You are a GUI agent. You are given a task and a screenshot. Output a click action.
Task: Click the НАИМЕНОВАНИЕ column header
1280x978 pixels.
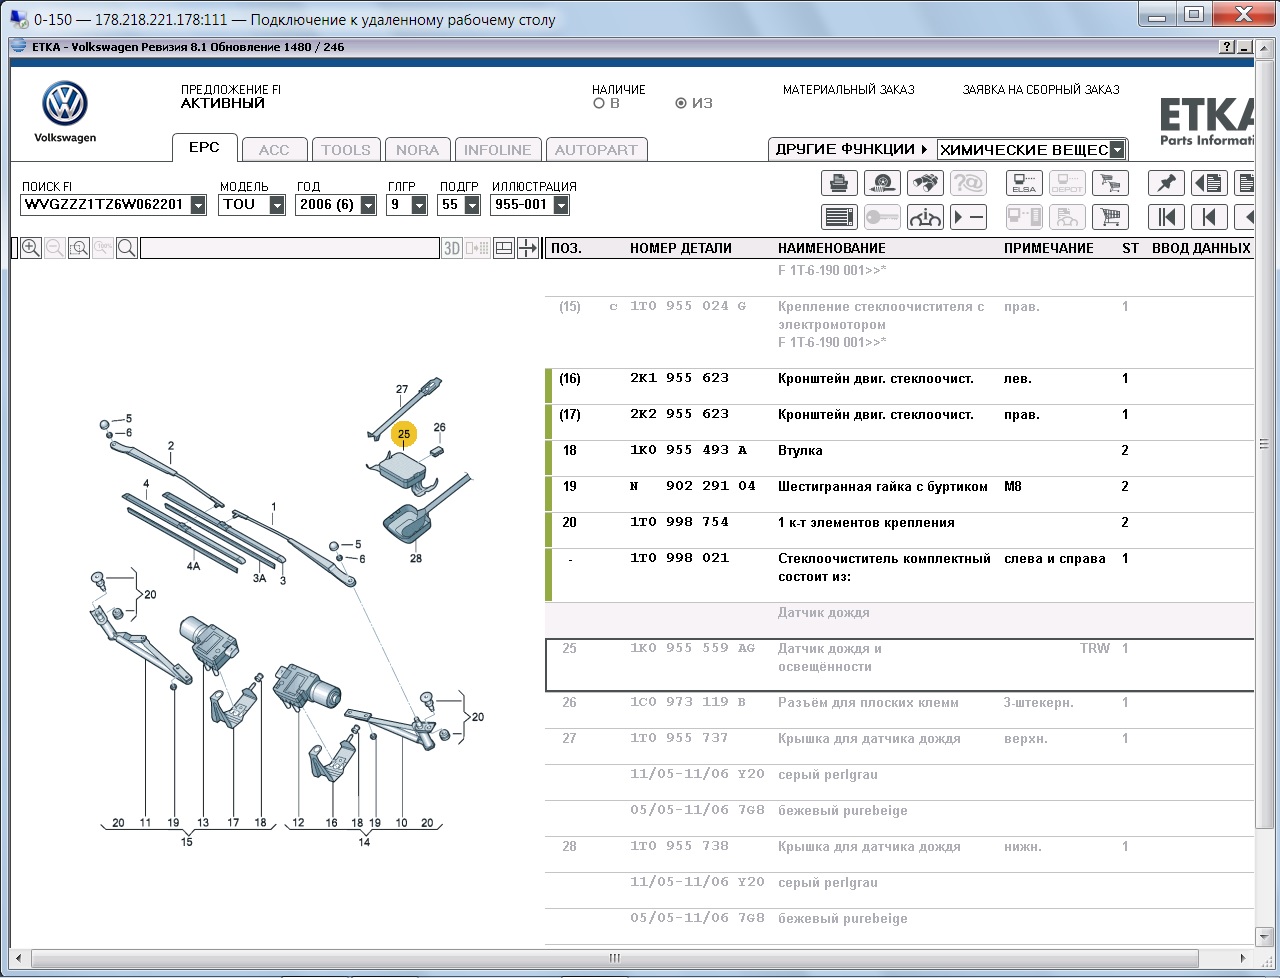point(832,248)
